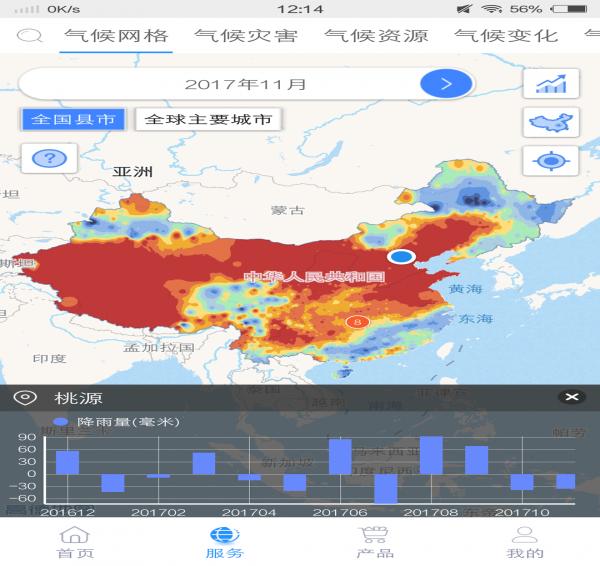Tap the 201710 axis label

click(x=522, y=512)
